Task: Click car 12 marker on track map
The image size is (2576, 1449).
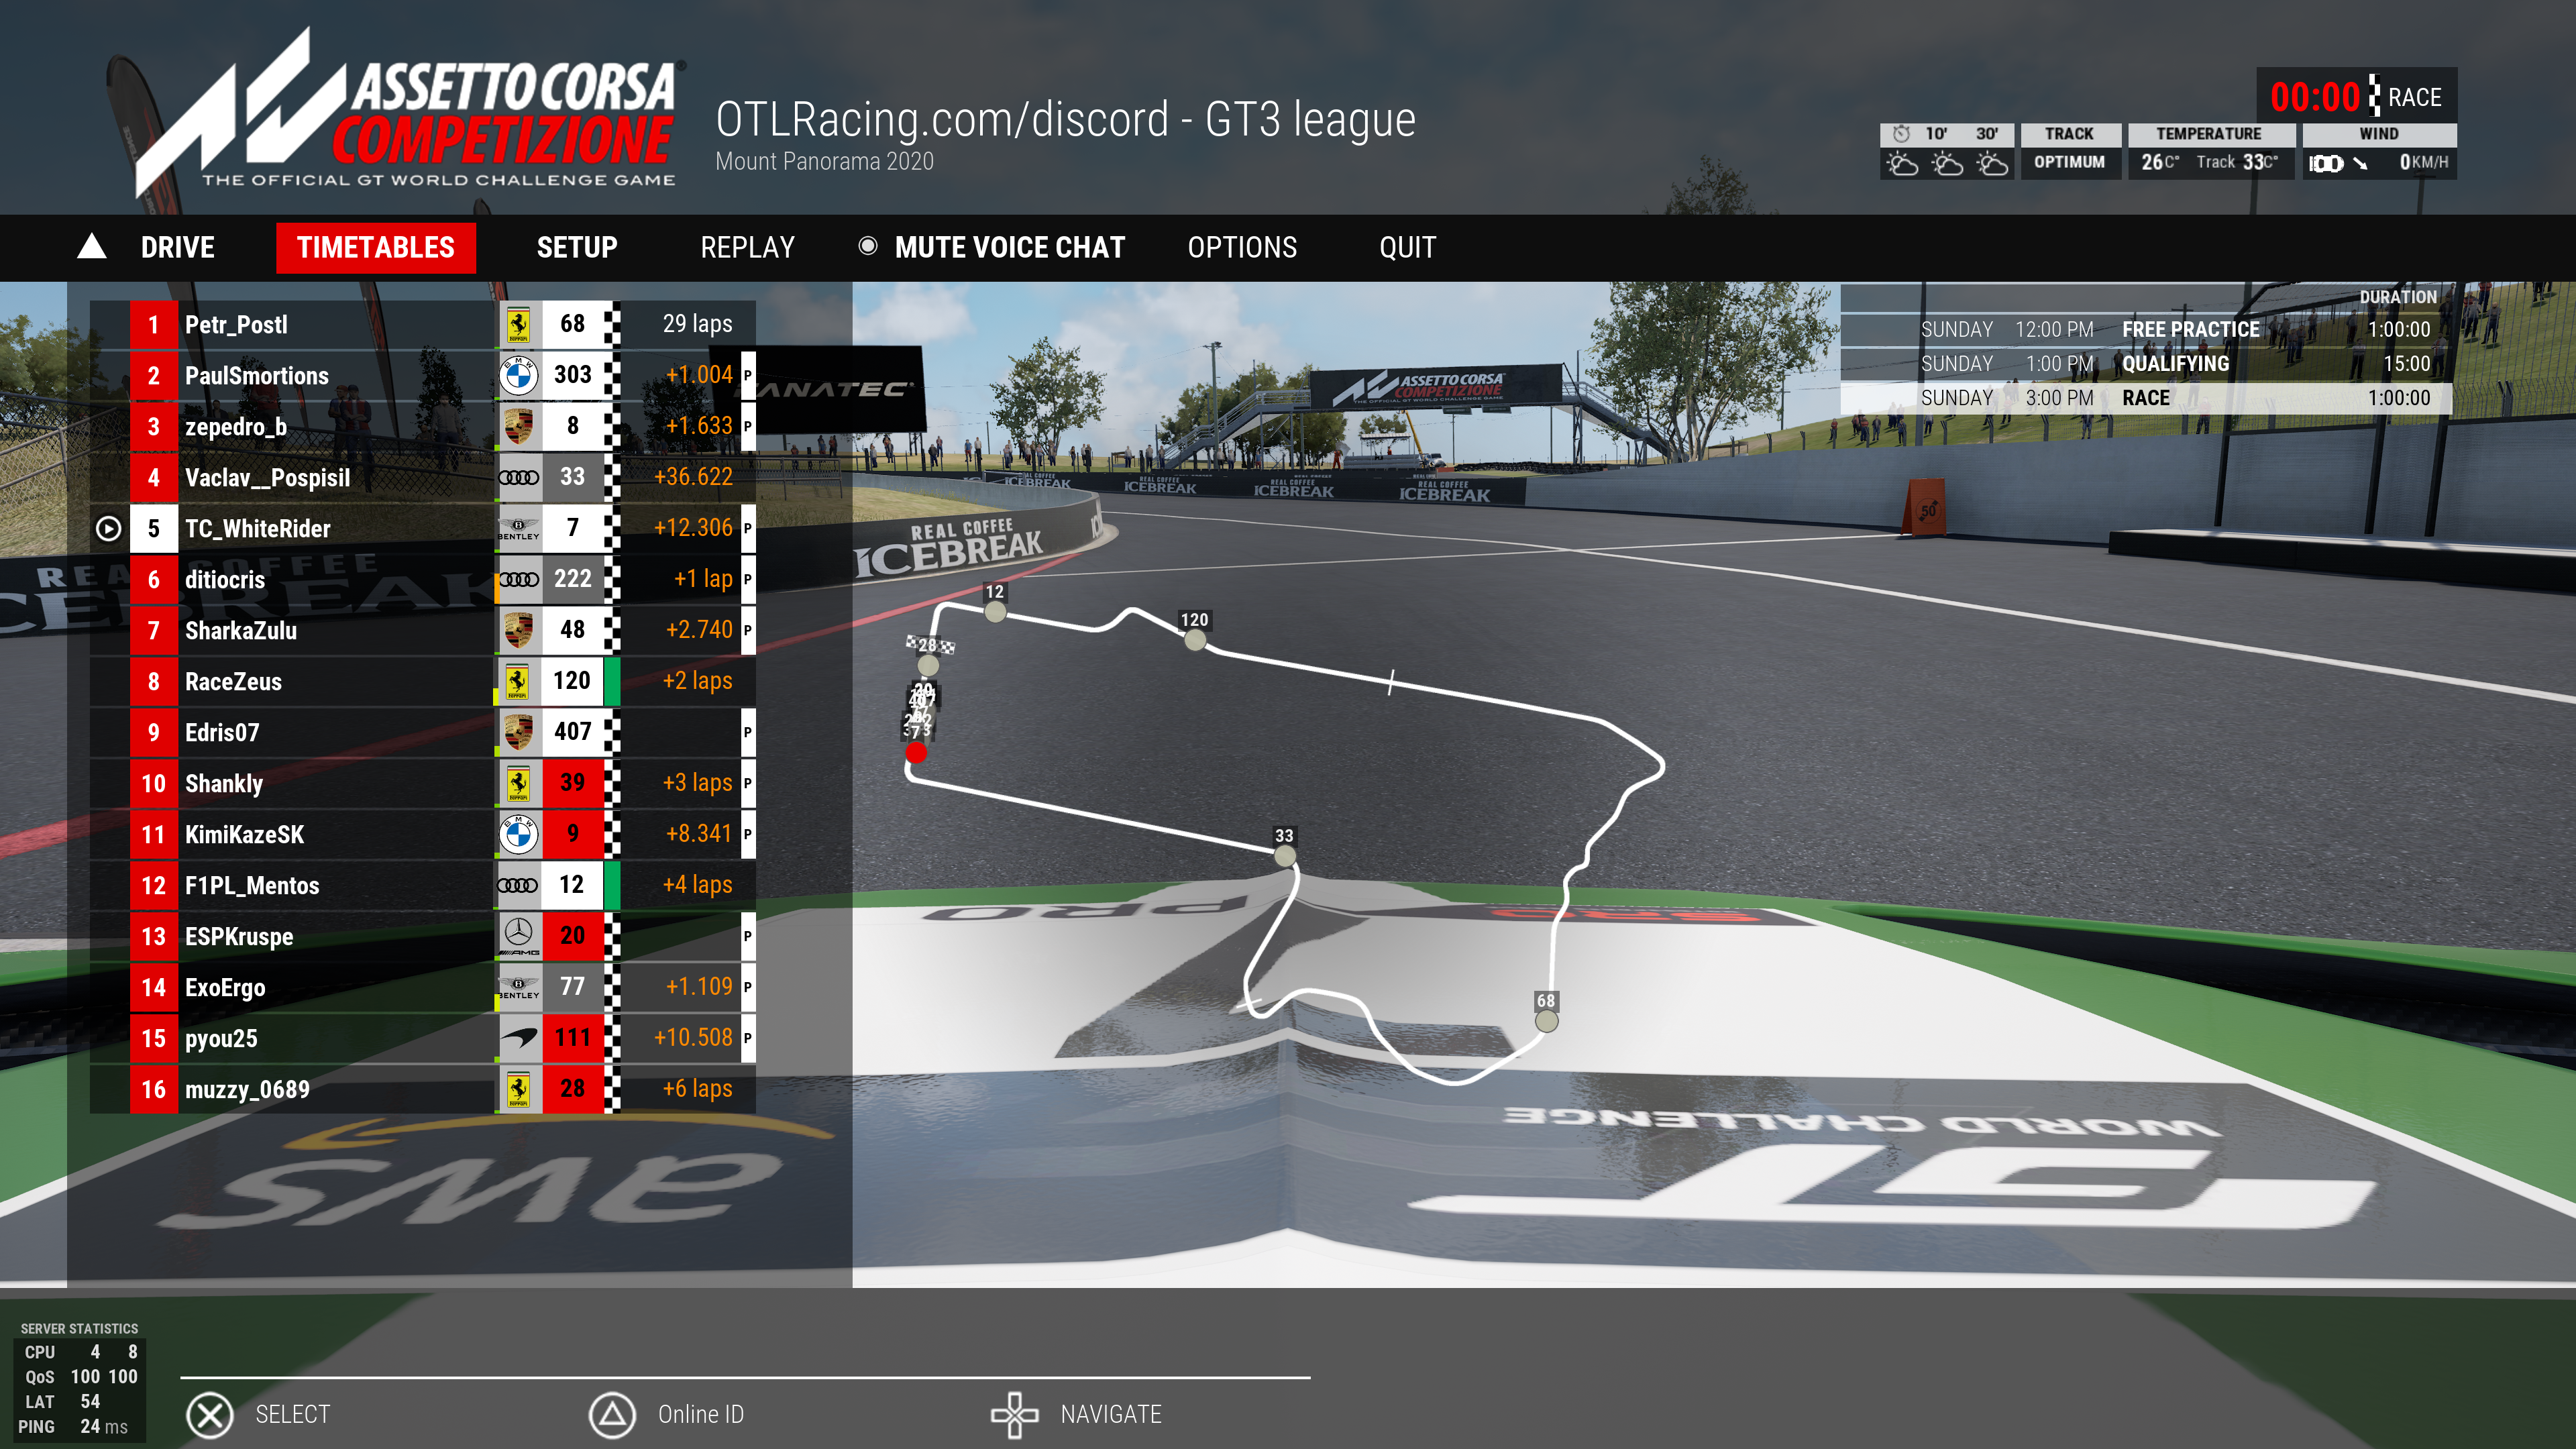Action: tap(995, 612)
